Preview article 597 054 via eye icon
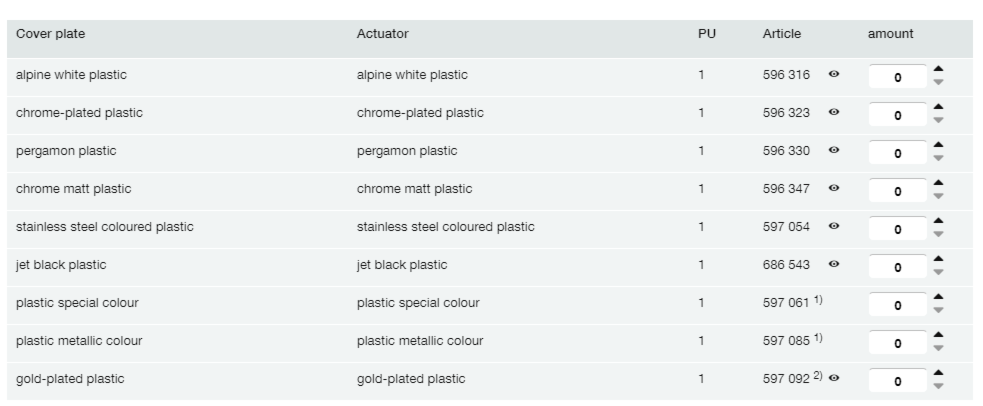Viewport: 983px width, 406px height. (833, 227)
